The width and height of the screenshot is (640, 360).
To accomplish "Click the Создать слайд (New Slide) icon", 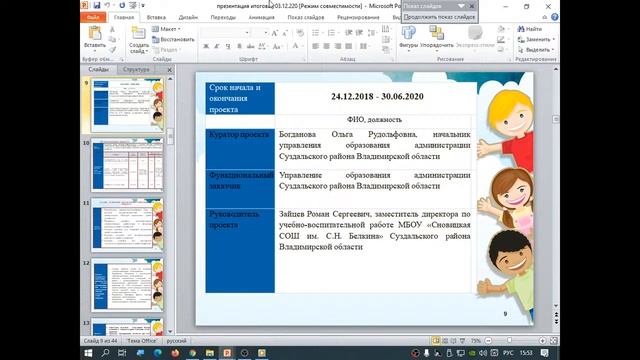I will [138, 33].
